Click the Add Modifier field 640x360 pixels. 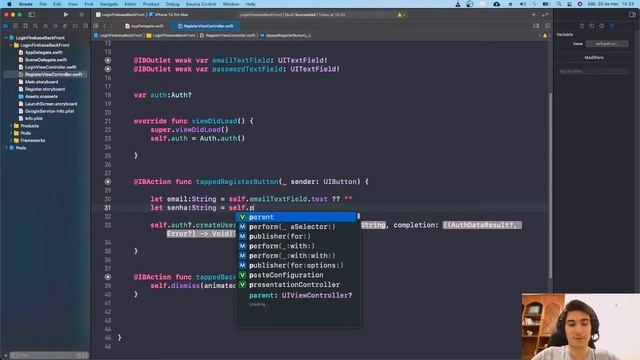[594, 71]
